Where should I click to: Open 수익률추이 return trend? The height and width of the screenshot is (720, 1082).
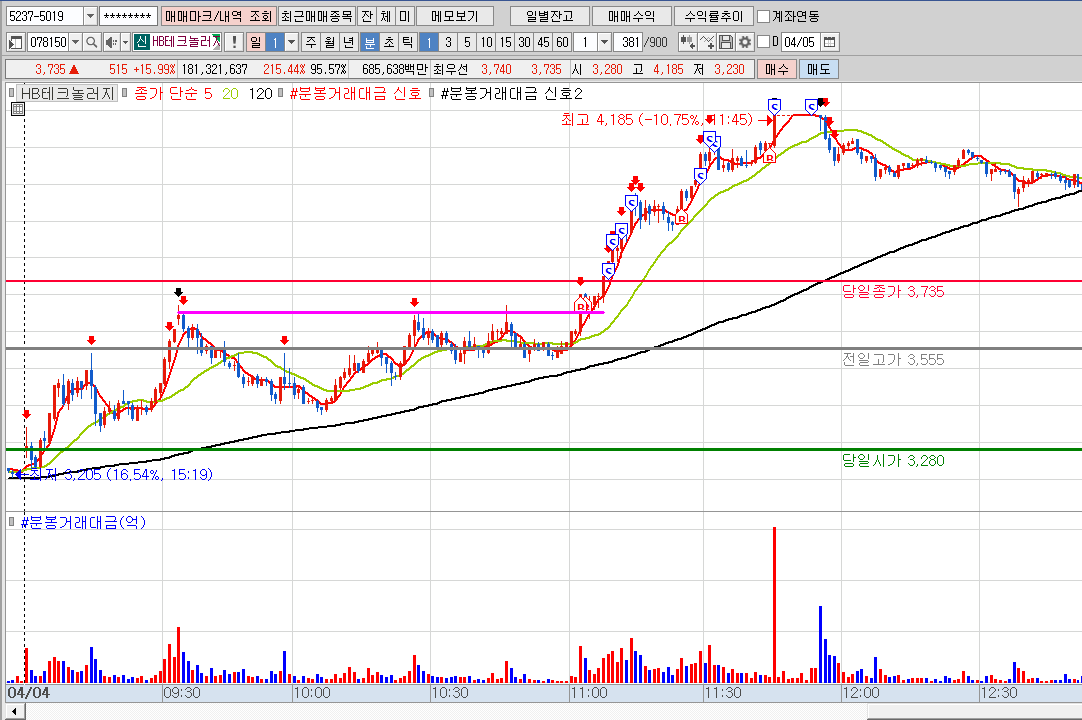click(714, 16)
